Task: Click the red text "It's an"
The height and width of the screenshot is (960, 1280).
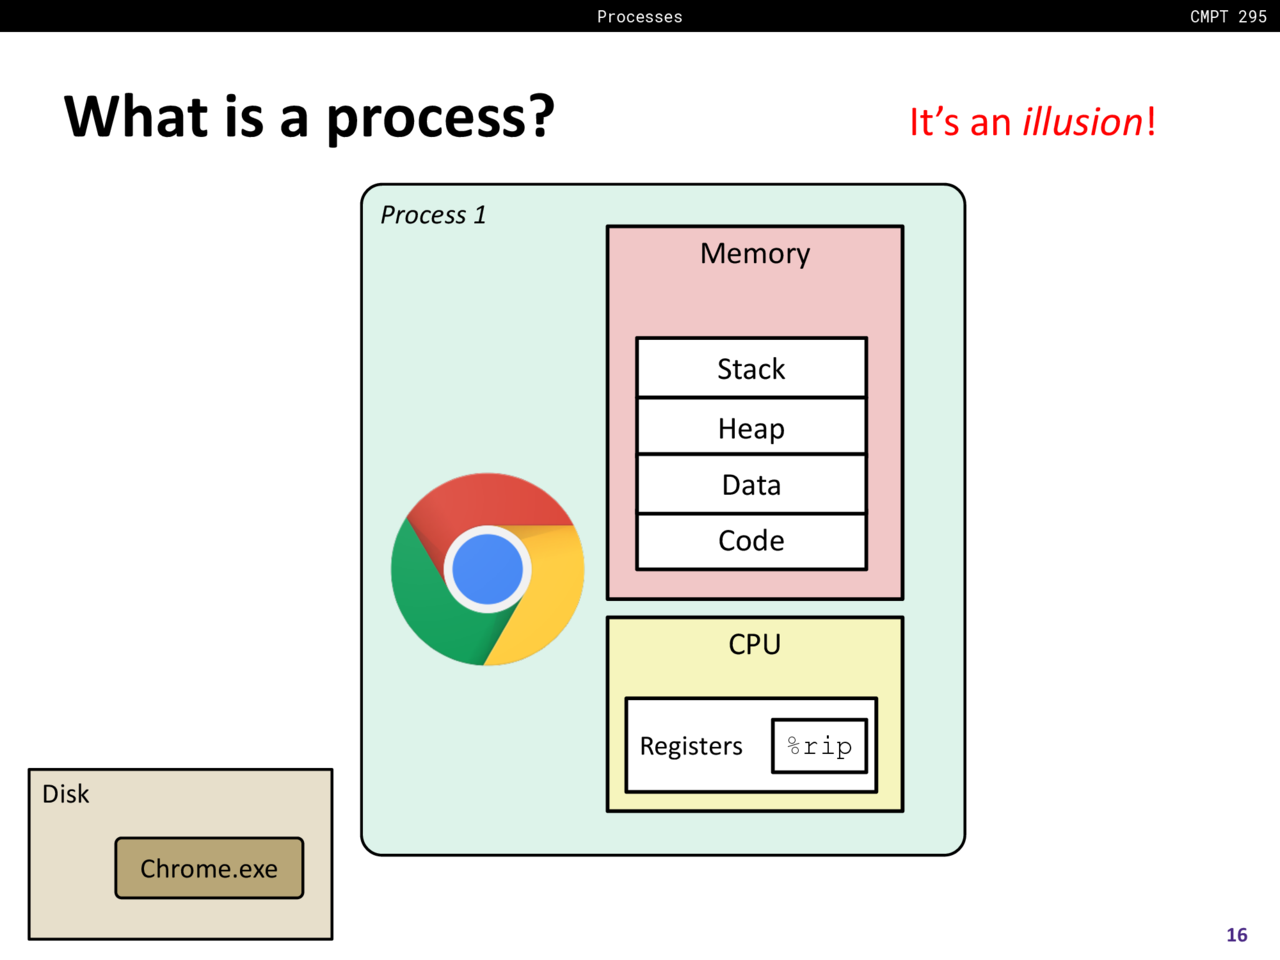Action: (960, 122)
